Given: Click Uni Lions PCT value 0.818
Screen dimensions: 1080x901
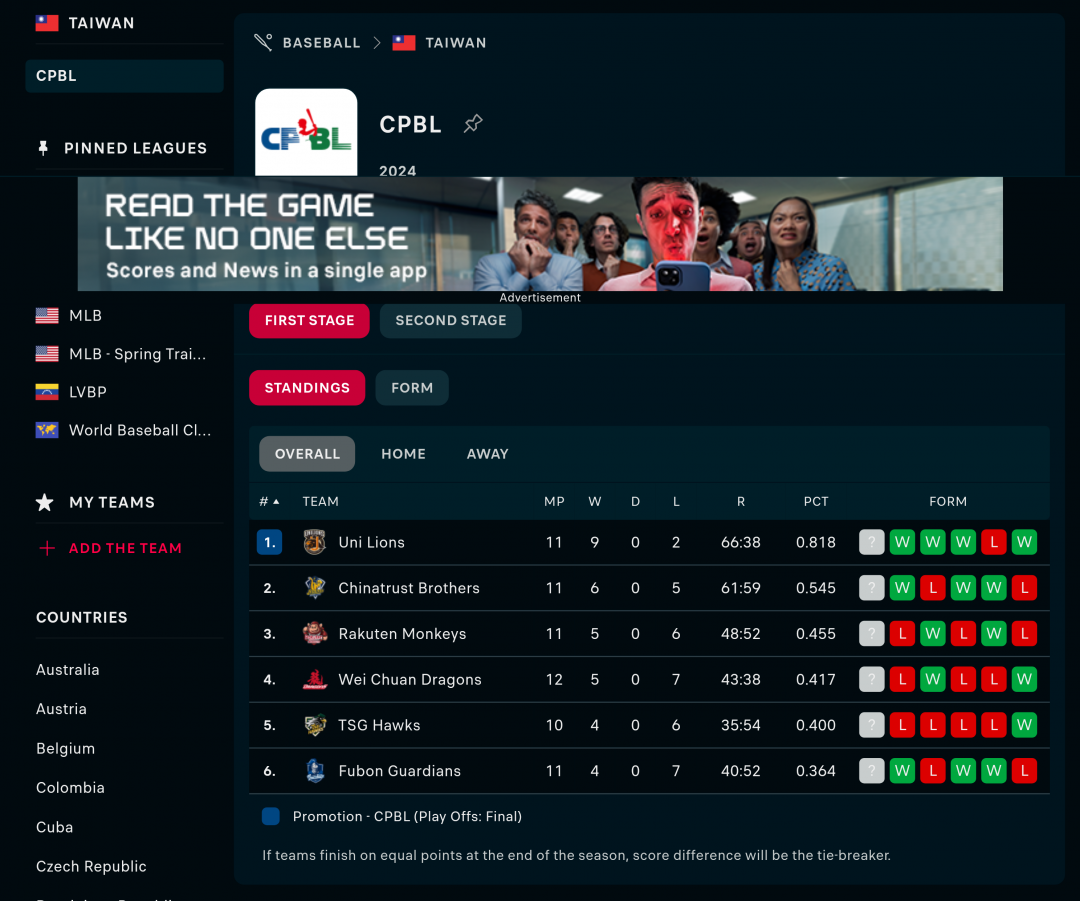Looking at the screenshot, I should click(816, 542).
